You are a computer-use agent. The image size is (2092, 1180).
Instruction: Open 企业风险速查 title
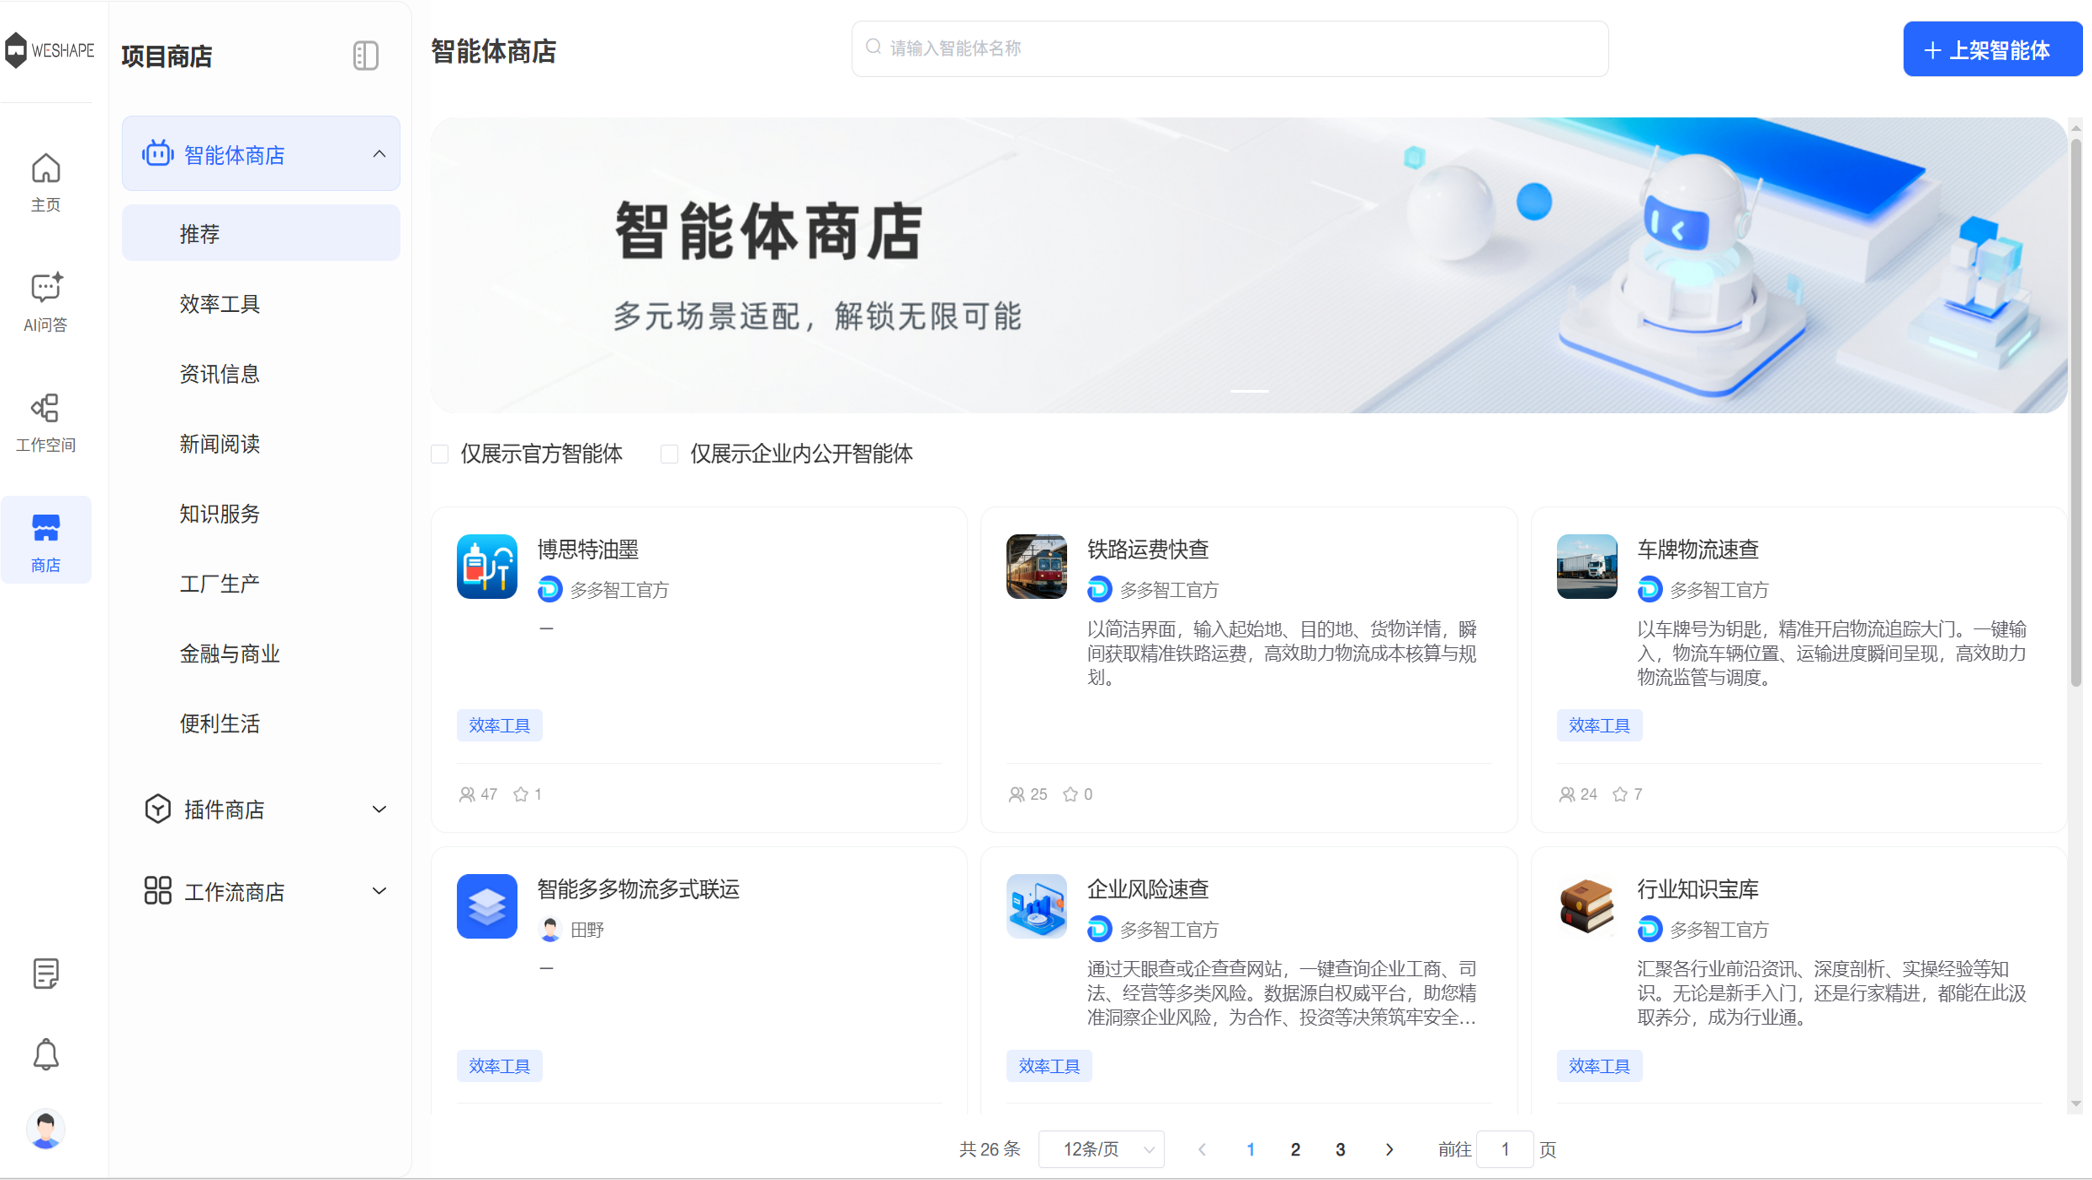(1147, 889)
